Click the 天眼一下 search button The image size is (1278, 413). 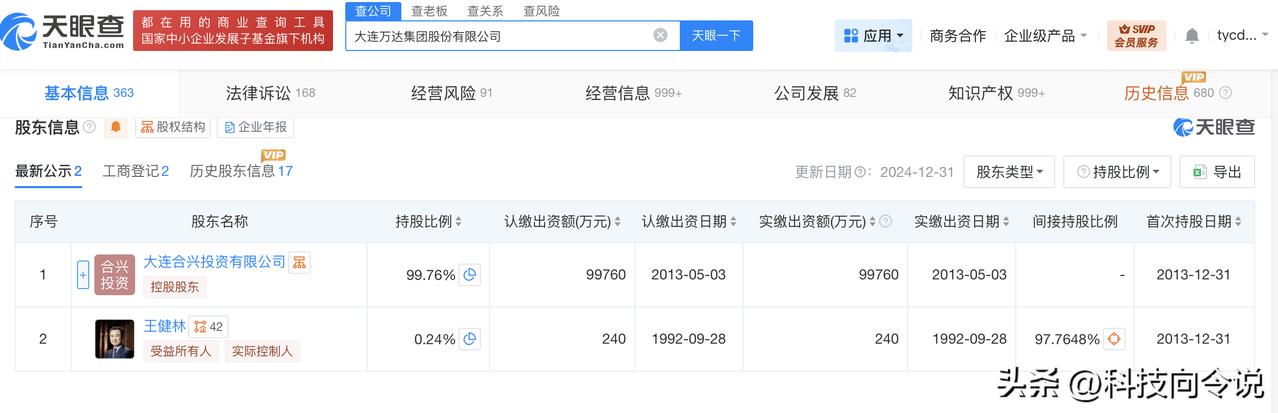(716, 35)
